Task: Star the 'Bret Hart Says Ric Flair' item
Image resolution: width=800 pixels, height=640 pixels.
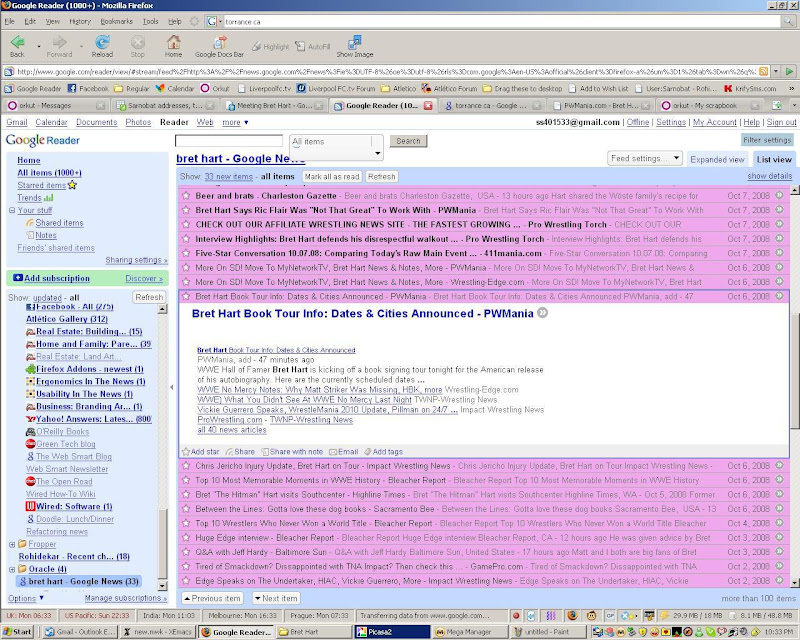Action: tap(186, 210)
